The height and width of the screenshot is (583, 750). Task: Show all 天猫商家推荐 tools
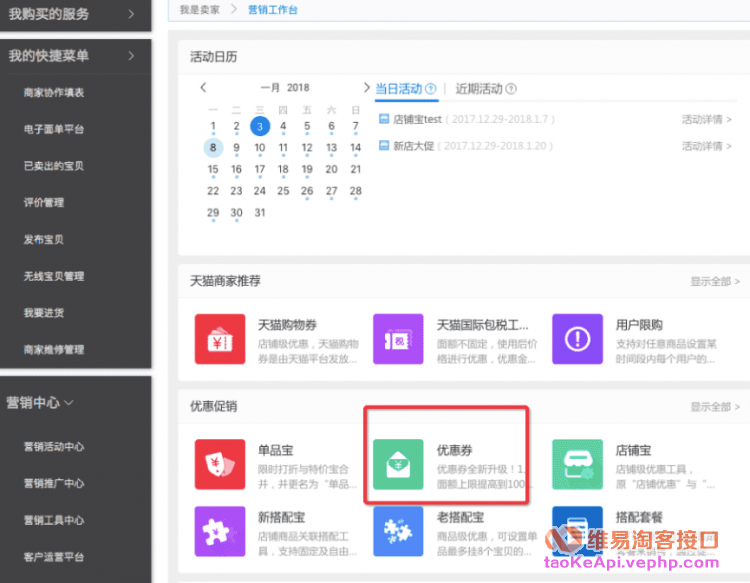[715, 281]
